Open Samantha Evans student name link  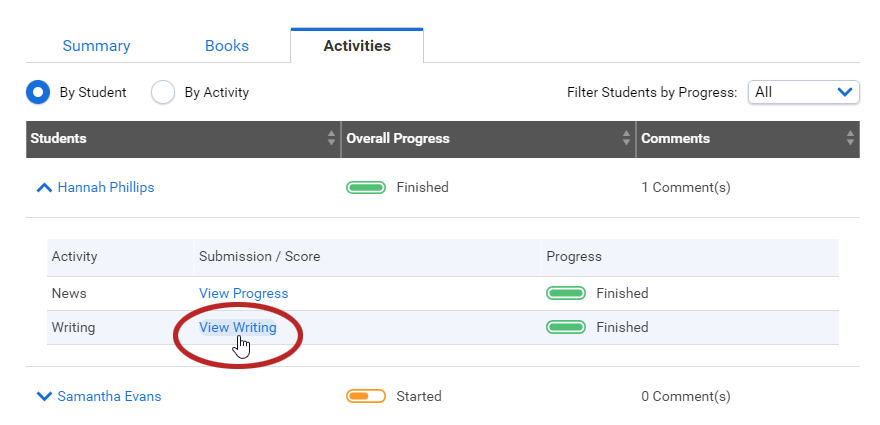109,396
